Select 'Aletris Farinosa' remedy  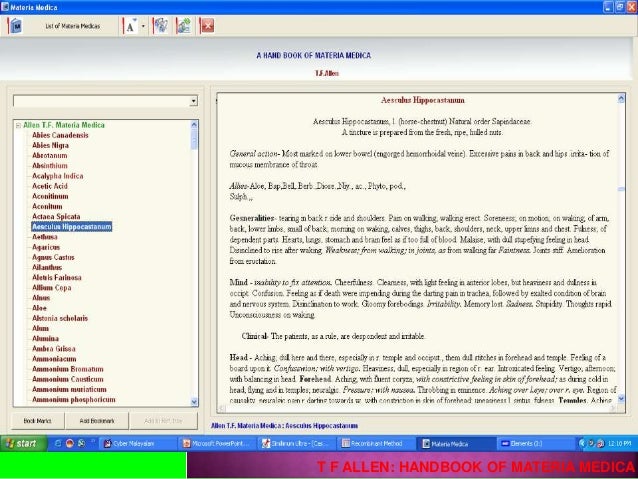click(57, 278)
